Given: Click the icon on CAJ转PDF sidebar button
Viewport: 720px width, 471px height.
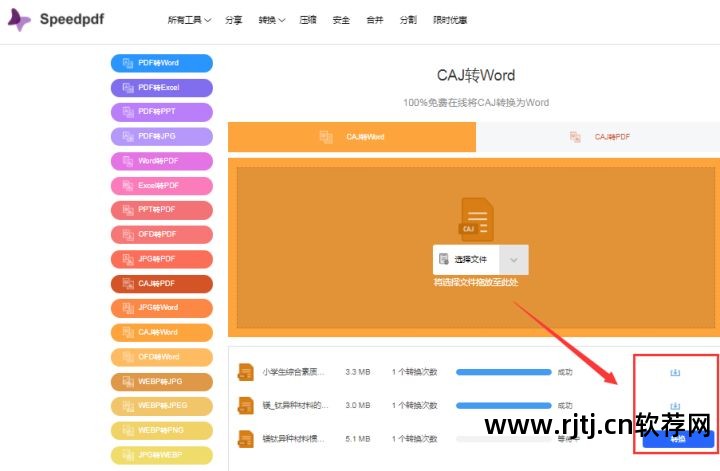Looking at the screenshot, I should point(128,284).
